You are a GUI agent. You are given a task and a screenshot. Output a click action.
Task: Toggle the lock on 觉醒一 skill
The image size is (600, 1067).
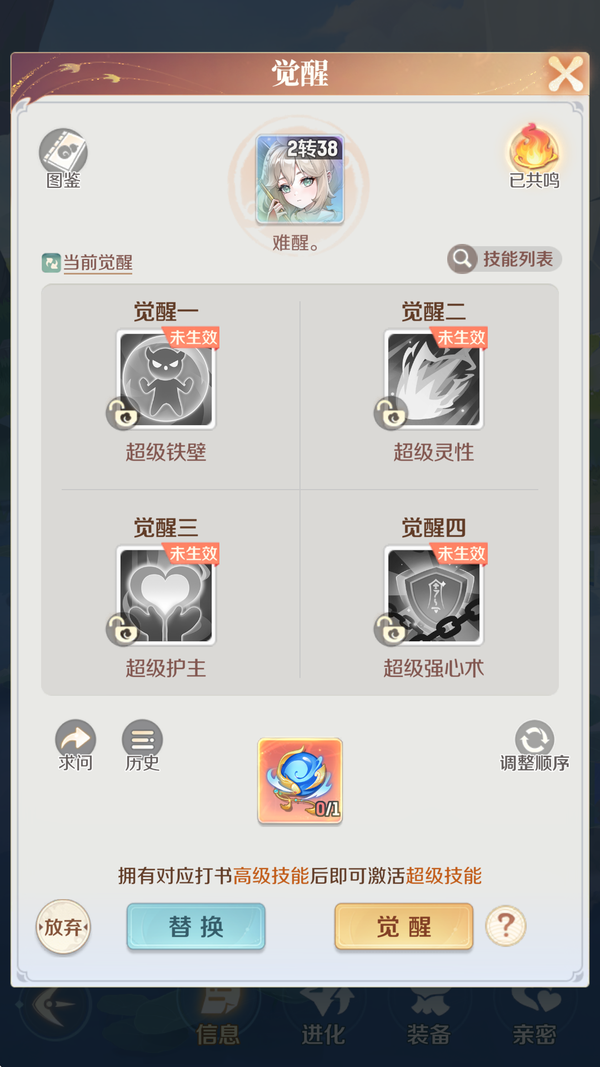[122, 413]
